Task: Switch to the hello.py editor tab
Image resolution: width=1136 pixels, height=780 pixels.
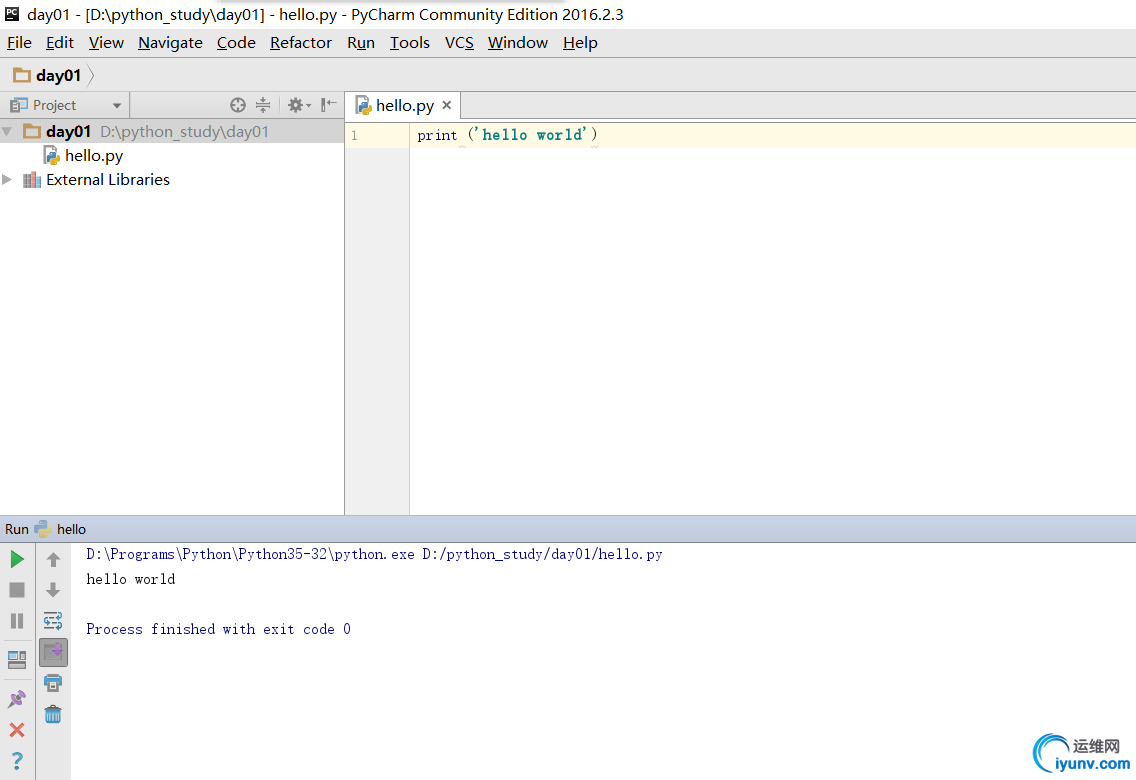Action: 404,106
